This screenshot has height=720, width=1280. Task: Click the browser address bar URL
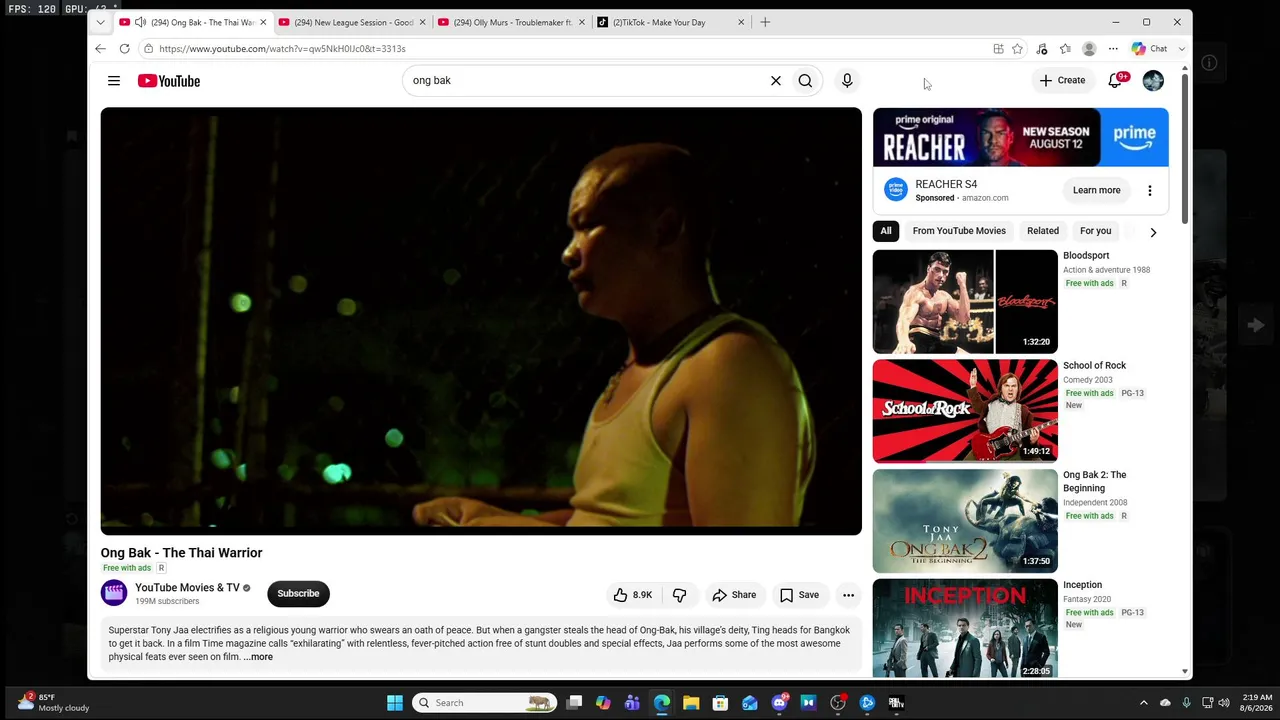tap(282, 49)
